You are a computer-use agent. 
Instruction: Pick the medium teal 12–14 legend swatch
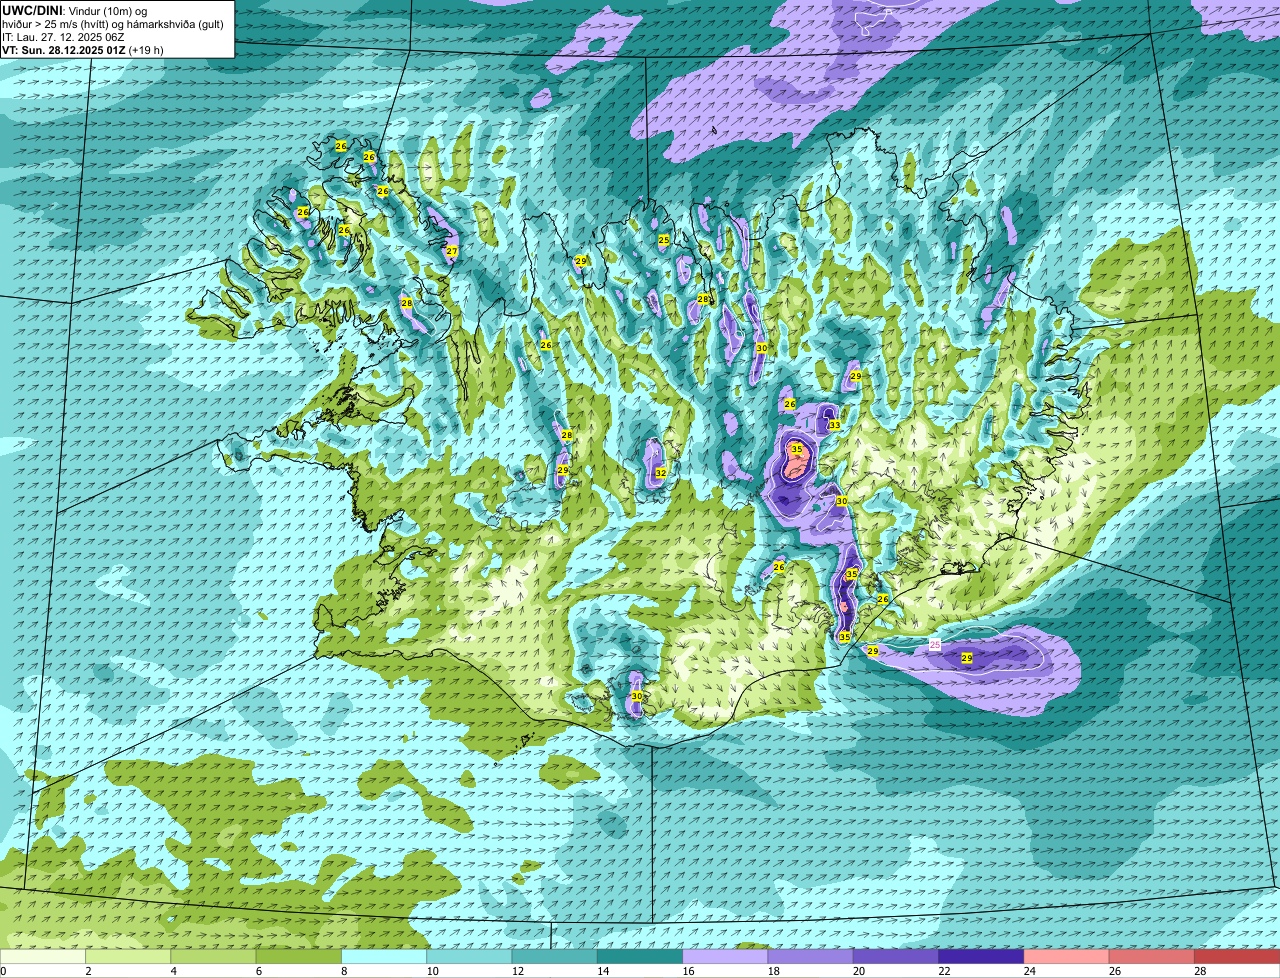(555, 956)
